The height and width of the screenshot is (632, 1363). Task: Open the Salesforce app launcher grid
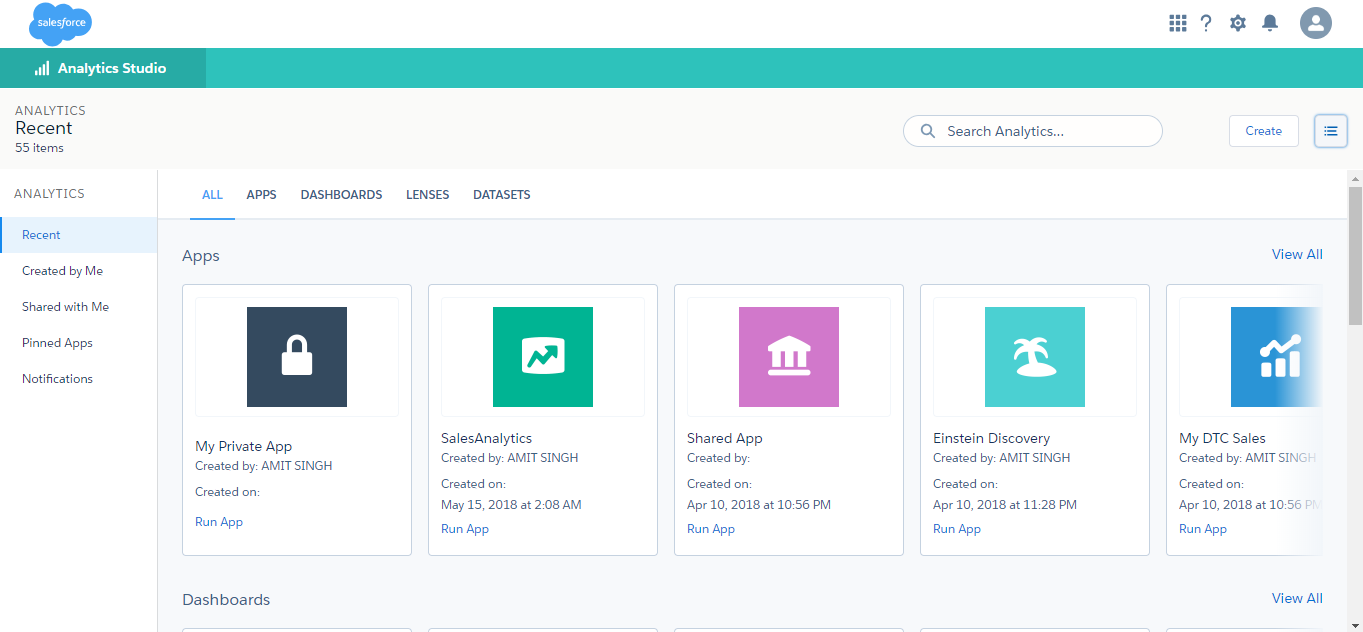[x=1177, y=22]
